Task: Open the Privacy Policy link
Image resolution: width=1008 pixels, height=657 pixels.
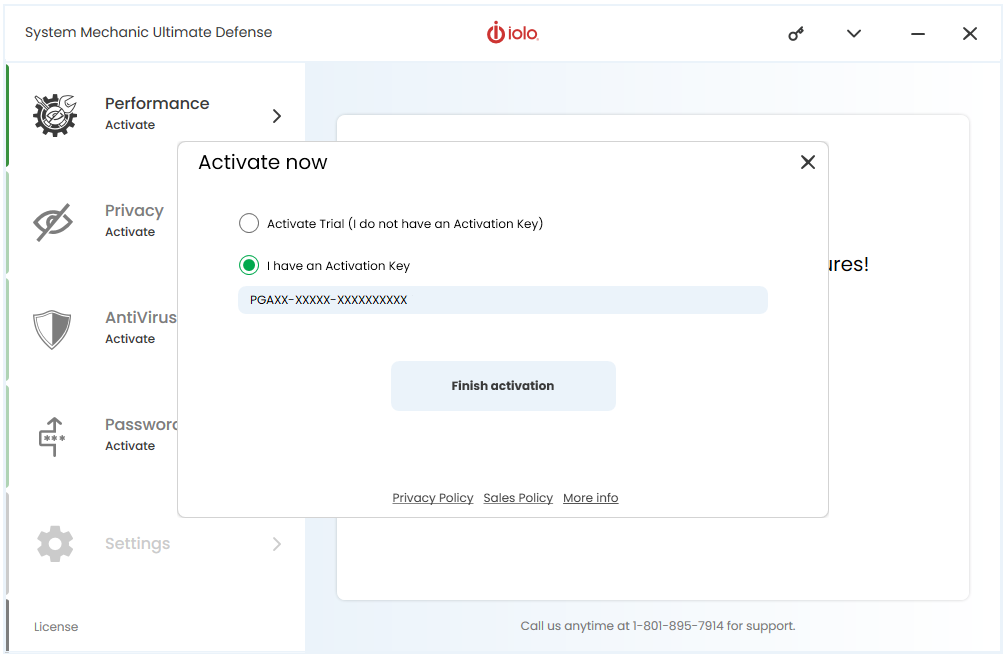Action: coord(433,498)
